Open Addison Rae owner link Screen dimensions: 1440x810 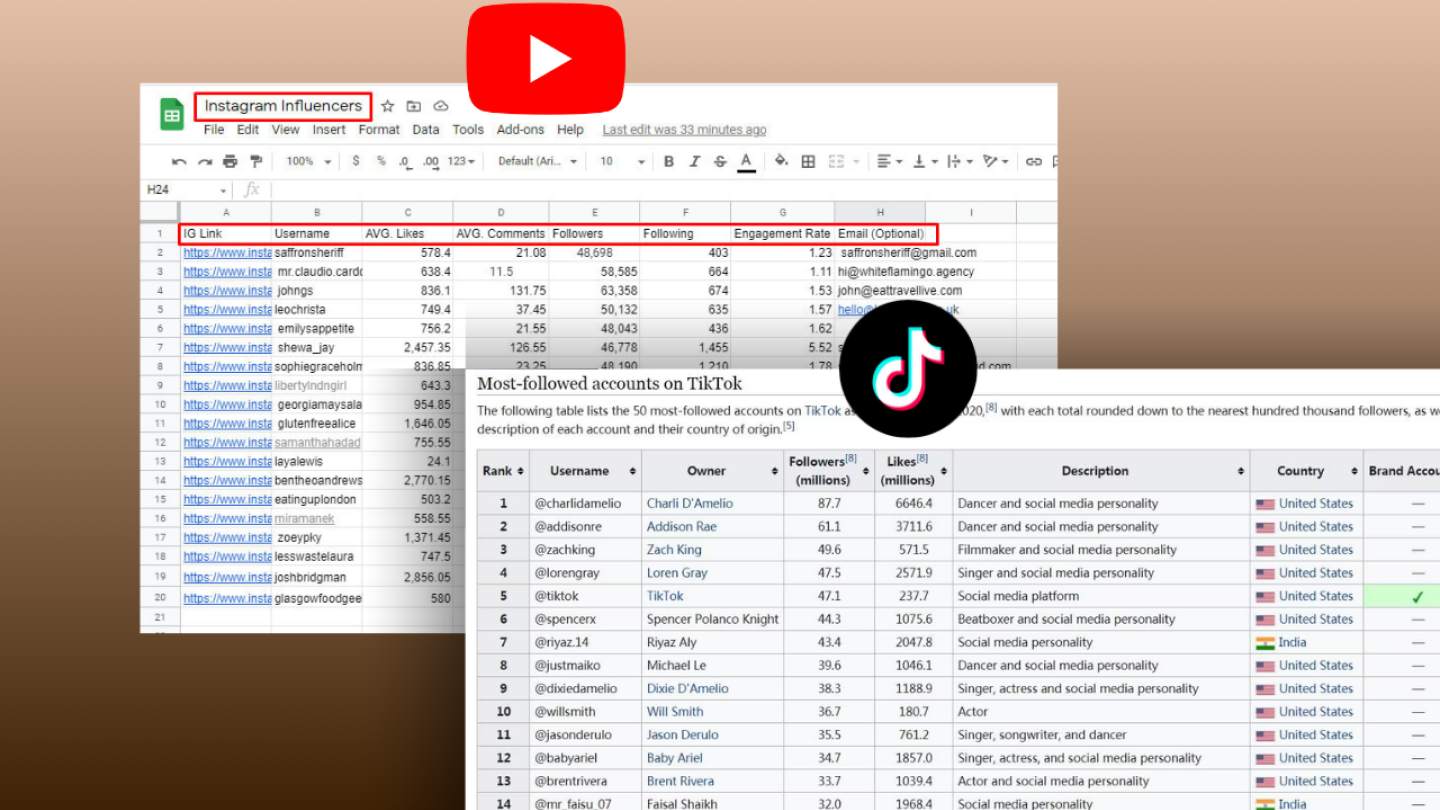click(682, 526)
